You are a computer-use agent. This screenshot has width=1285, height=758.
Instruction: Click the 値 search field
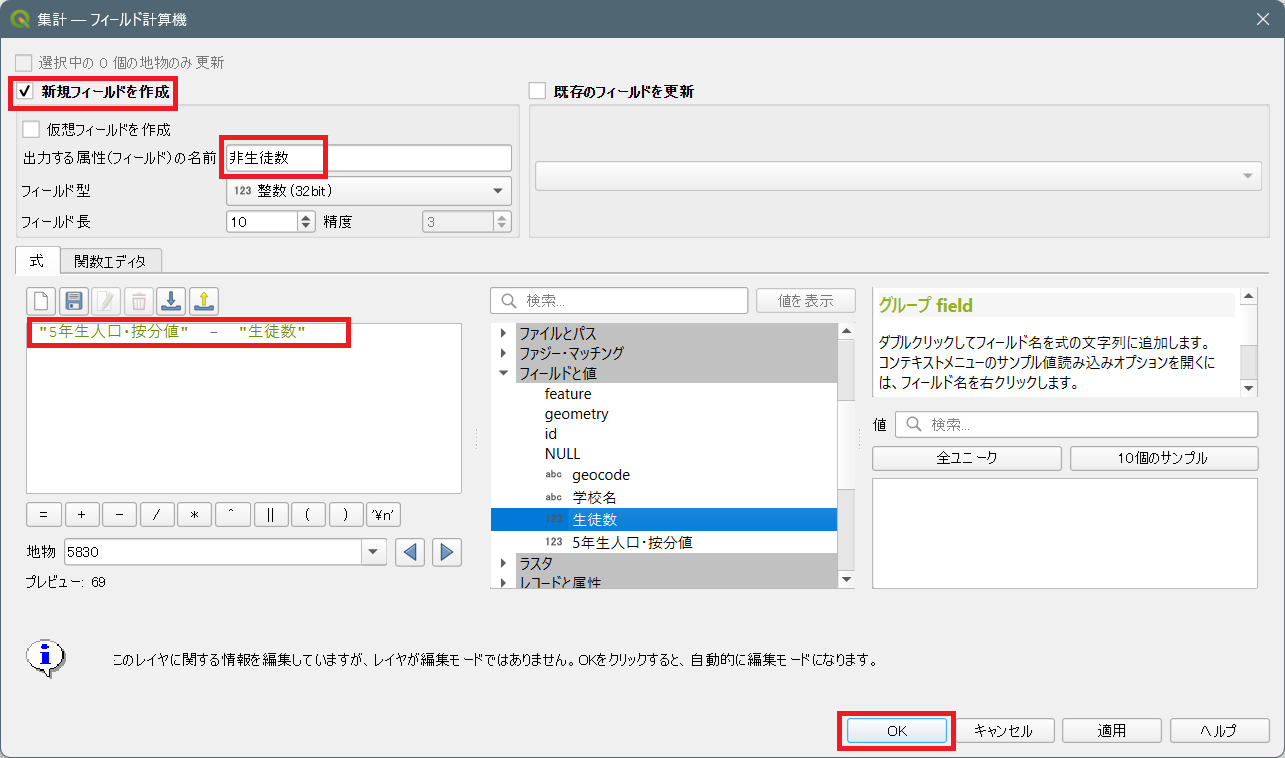(1076, 424)
